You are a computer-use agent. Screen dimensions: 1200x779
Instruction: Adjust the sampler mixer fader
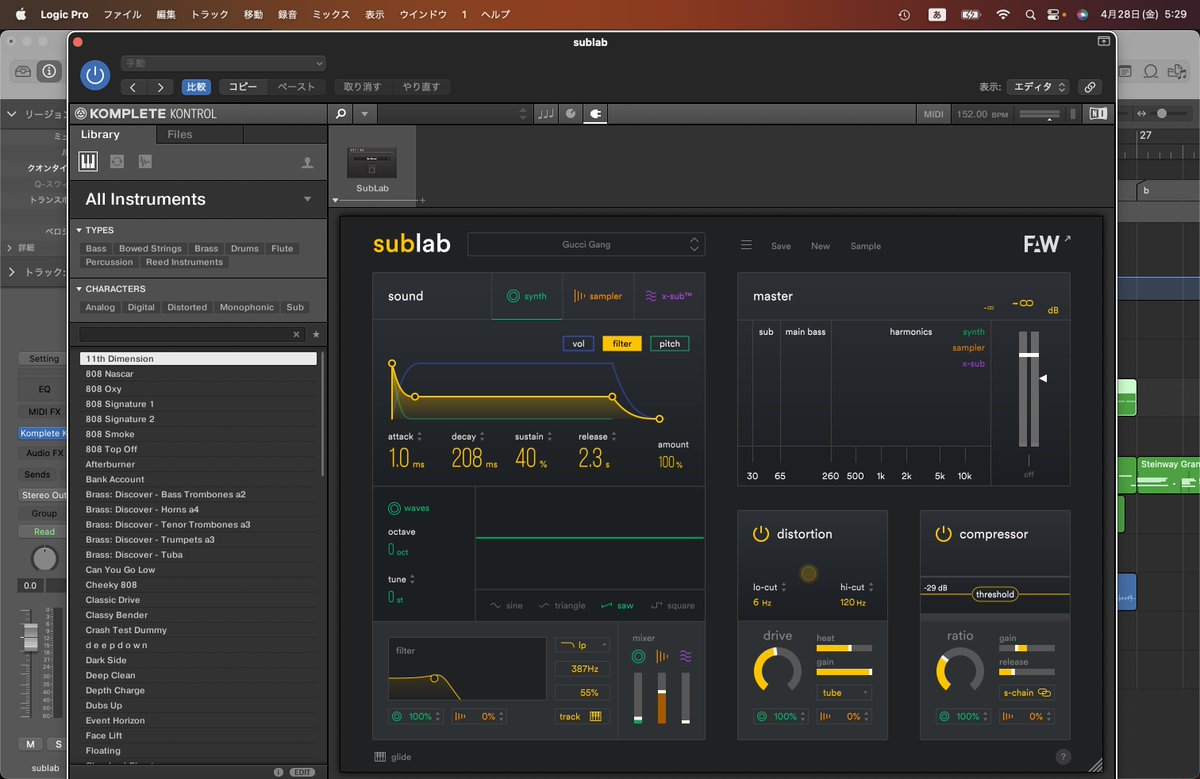click(x=661, y=697)
